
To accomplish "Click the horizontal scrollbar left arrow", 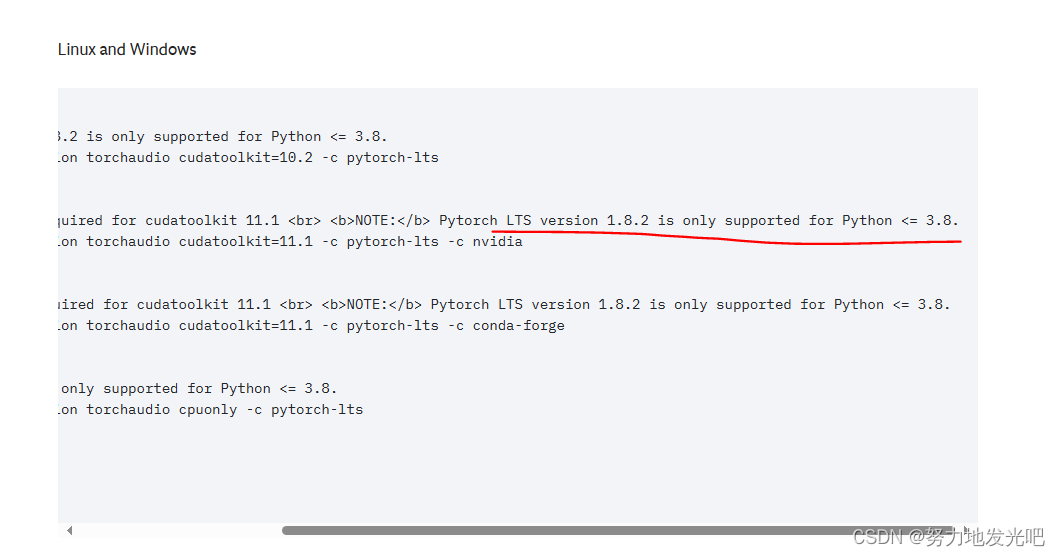I will (x=69, y=530).
